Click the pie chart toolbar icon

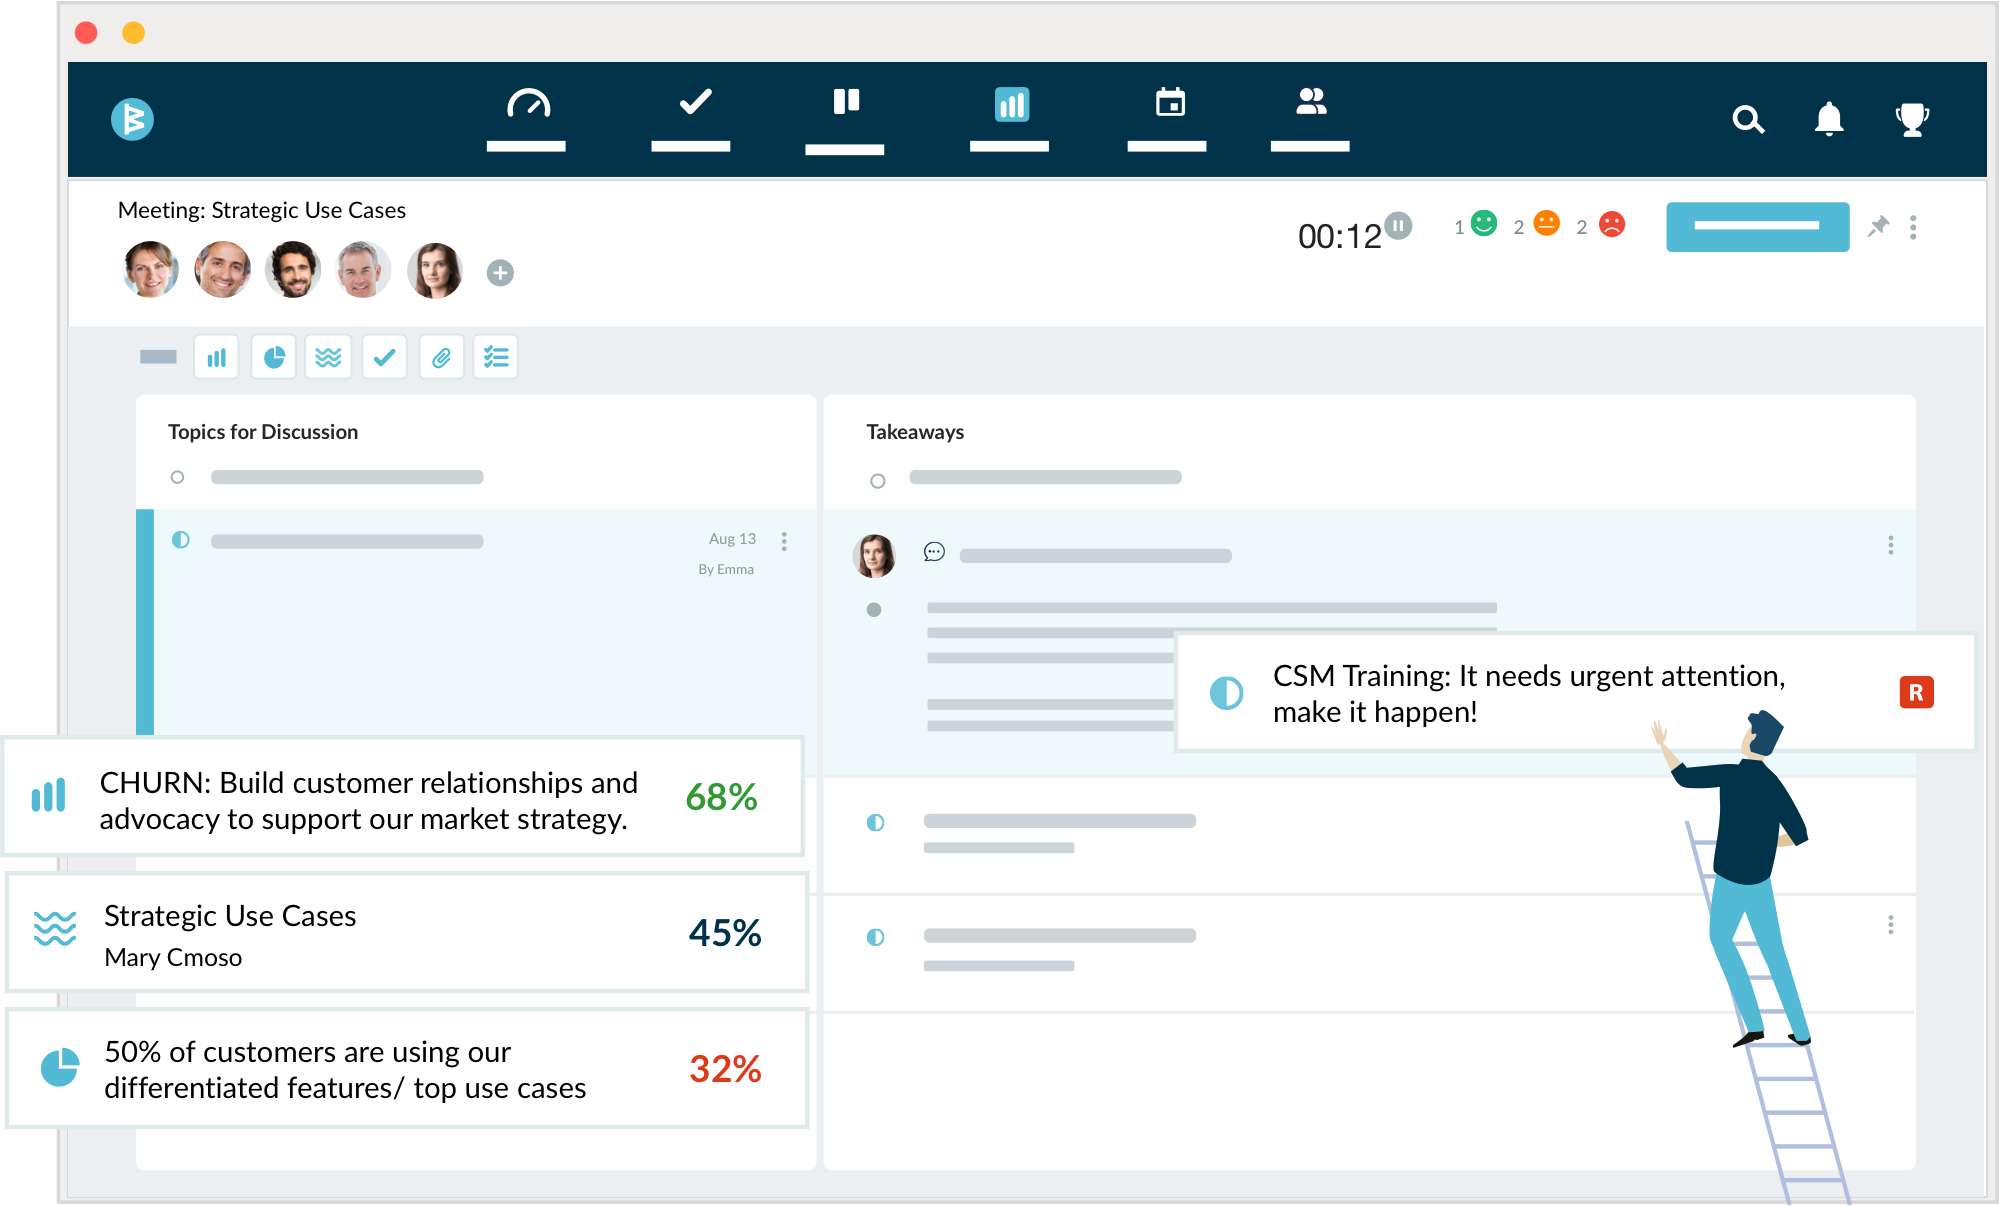(273, 357)
